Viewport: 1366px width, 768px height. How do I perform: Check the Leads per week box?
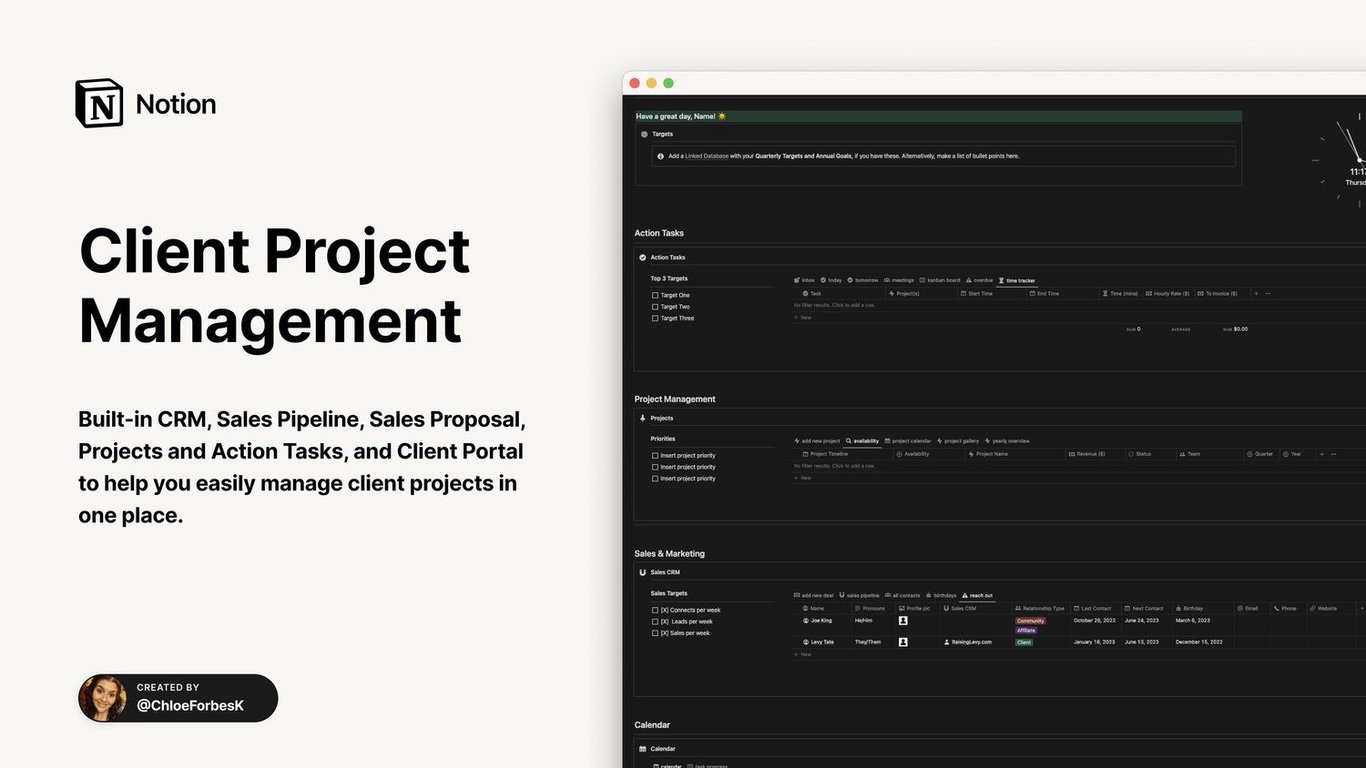(655, 621)
